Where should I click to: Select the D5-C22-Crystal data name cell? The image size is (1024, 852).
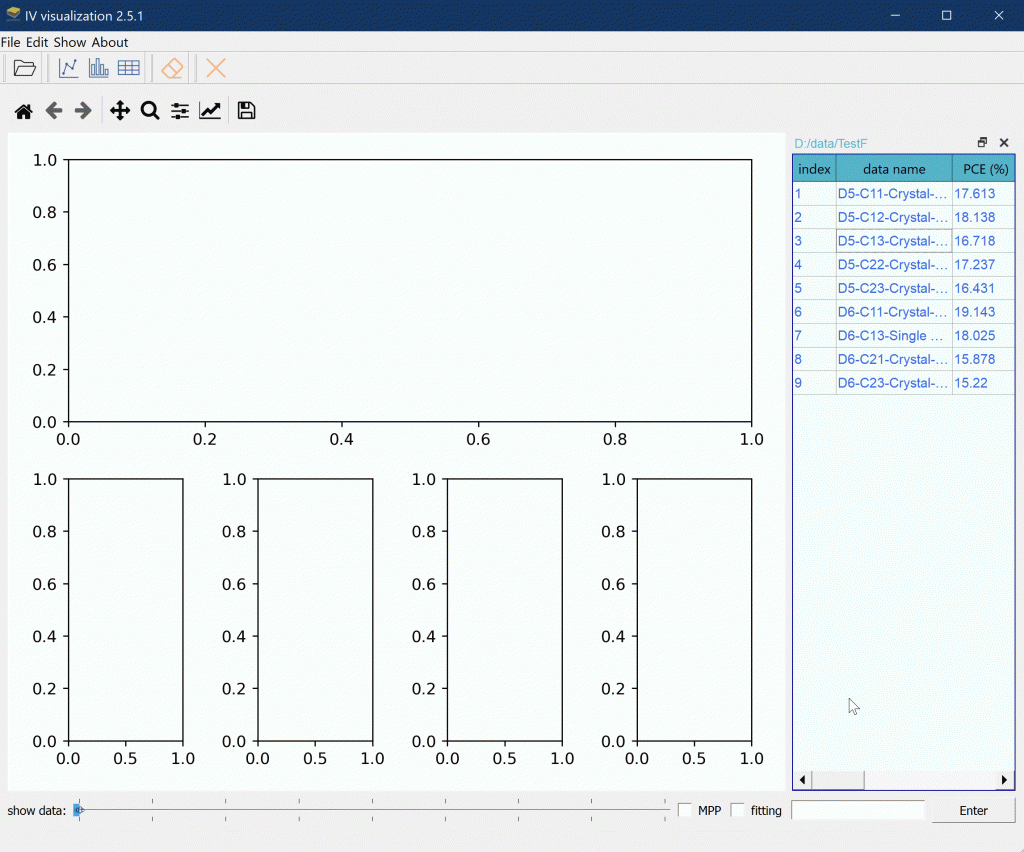point(894,264)
